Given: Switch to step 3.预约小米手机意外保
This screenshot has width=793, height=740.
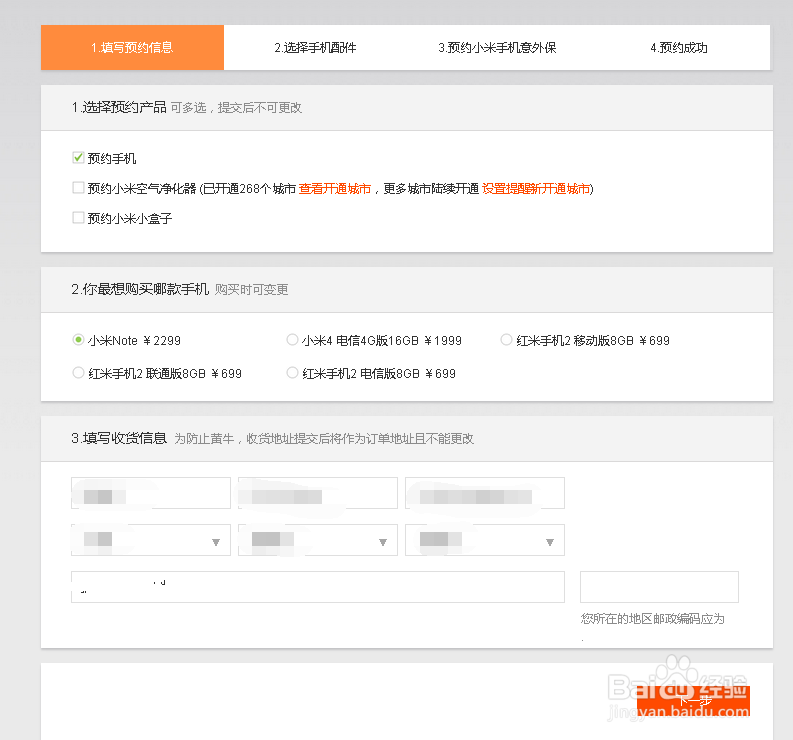Looking at the screenshot, I should tap(497, 48).
